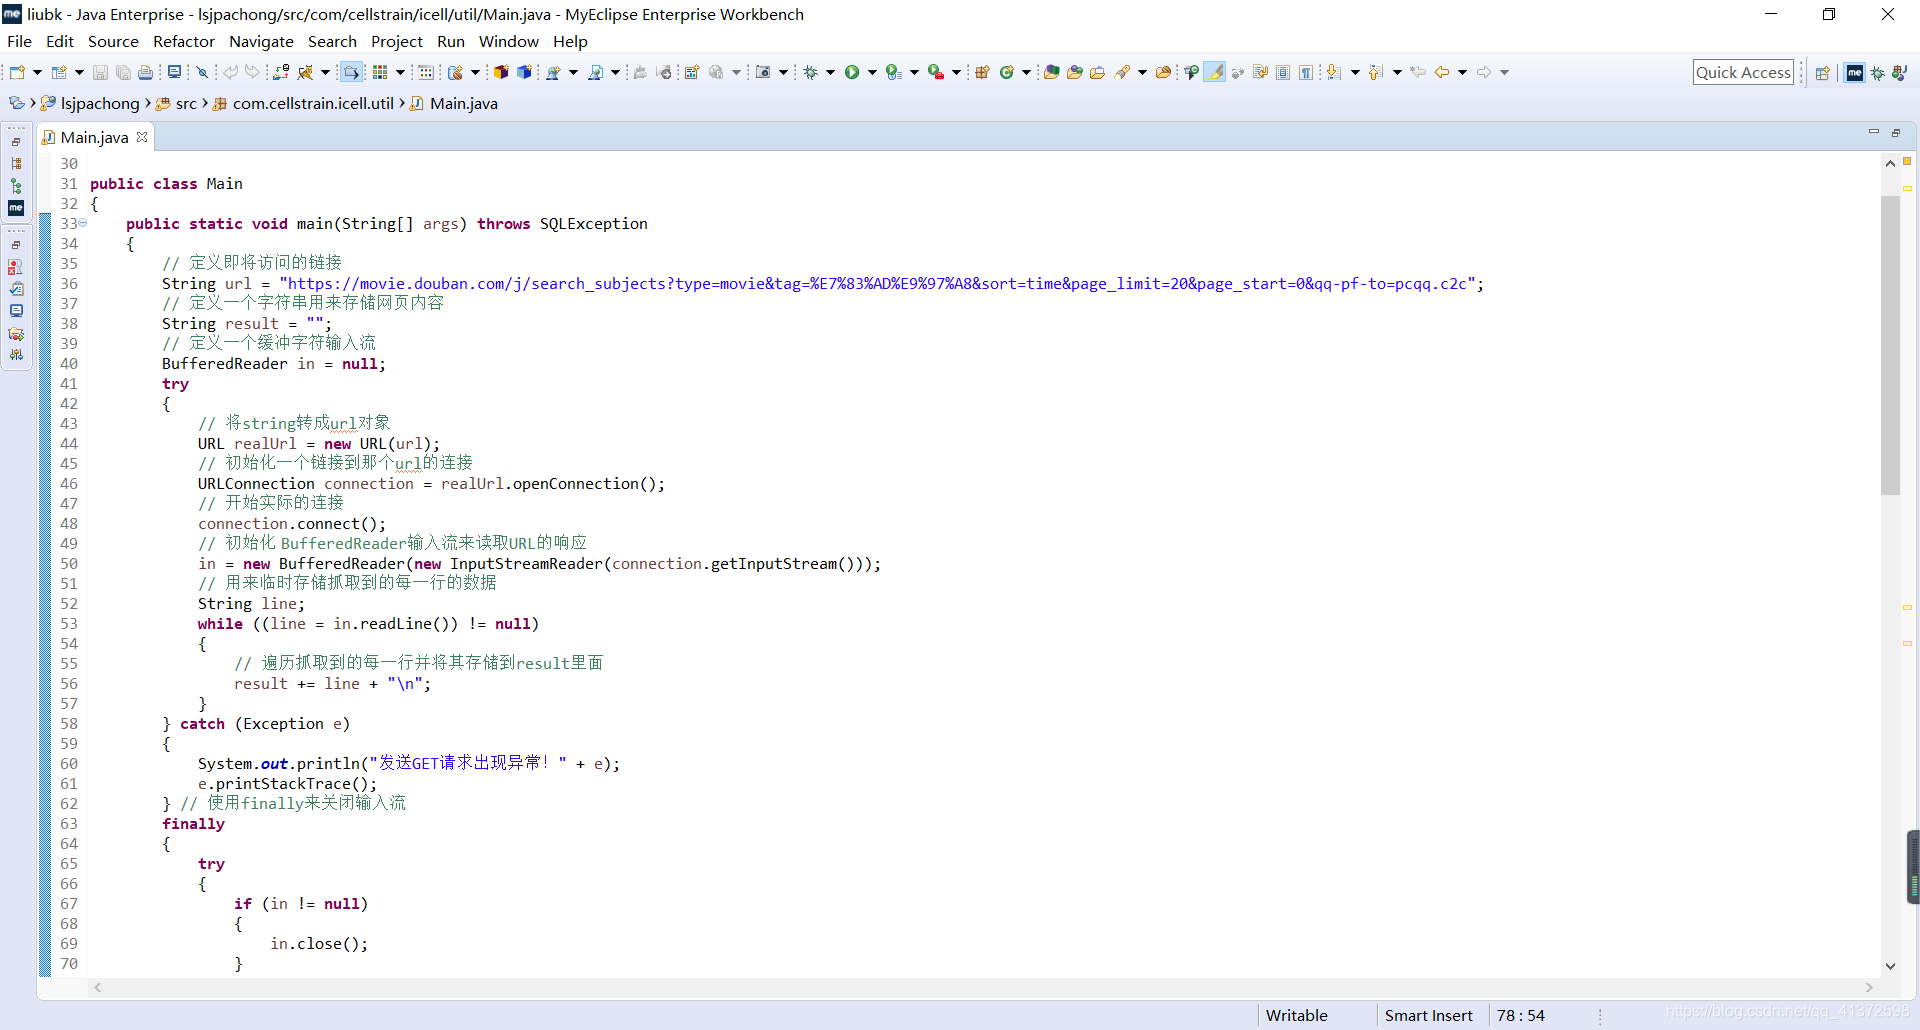Click the Undo arrow icon
The height and width of the screenshot is (1030, 1920).
click(x=230, y=72)
